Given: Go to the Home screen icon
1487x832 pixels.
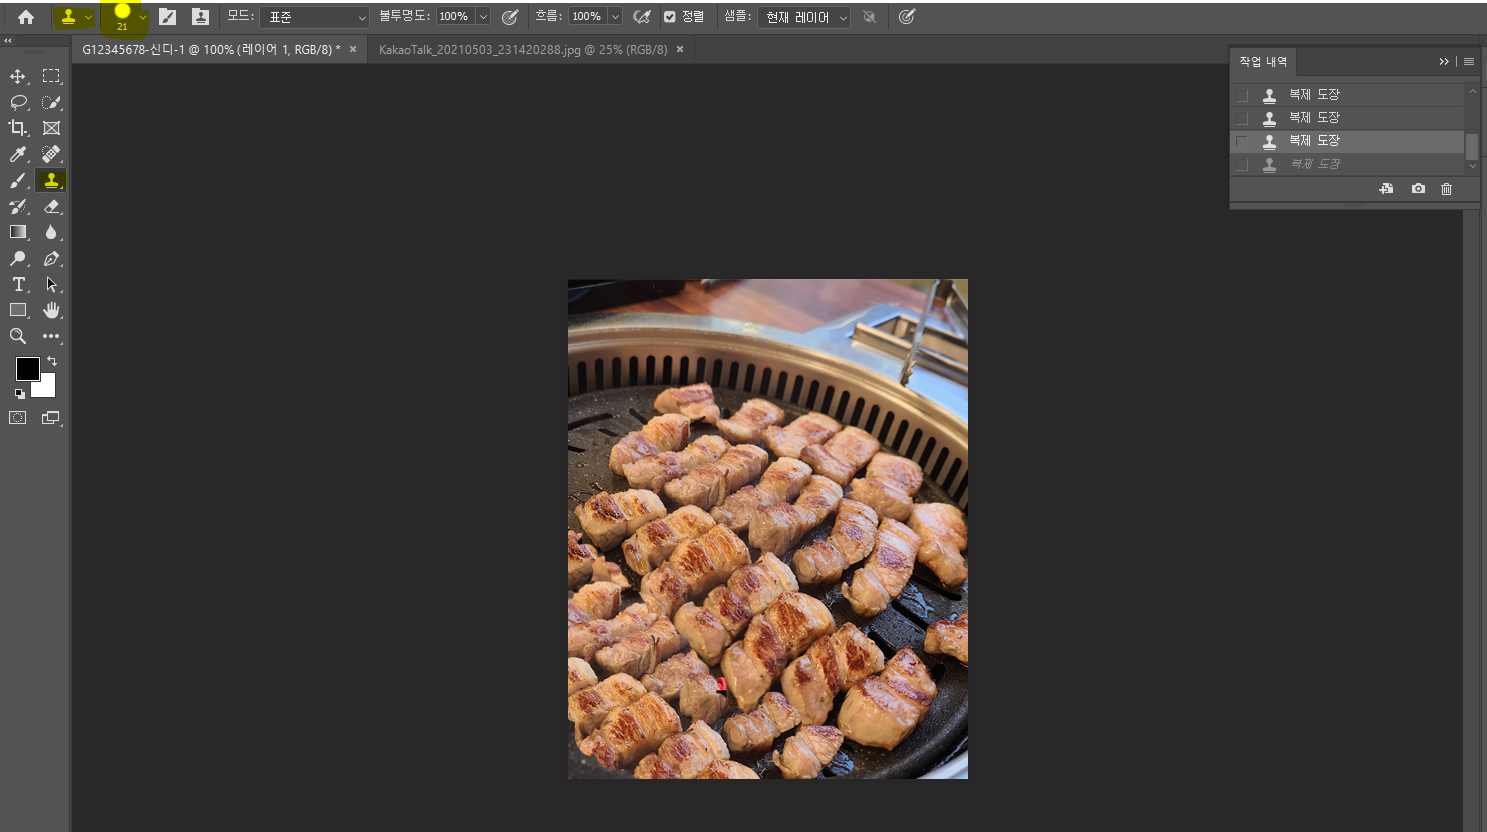Looking at the screenshot, I should pos(26,17).
